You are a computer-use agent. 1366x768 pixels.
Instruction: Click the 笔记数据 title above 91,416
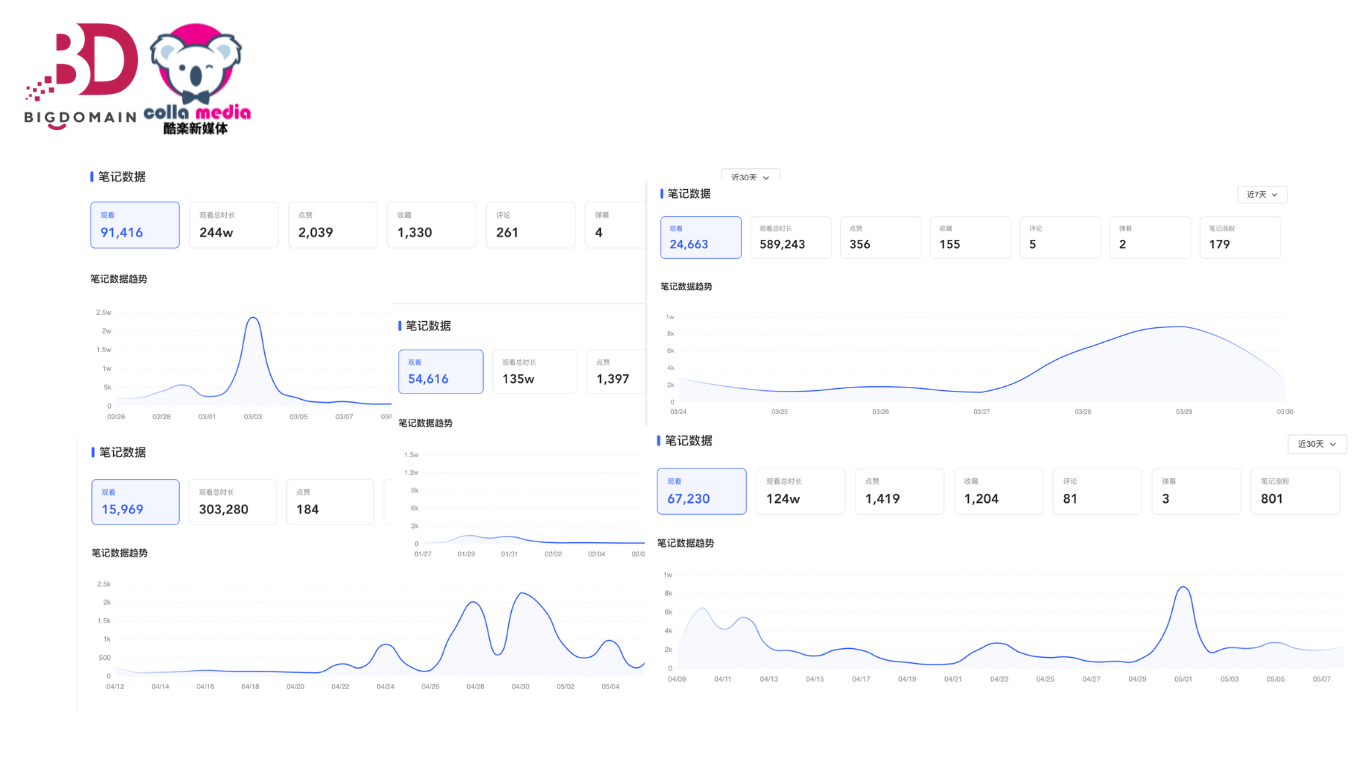click(x=121, y=177)
